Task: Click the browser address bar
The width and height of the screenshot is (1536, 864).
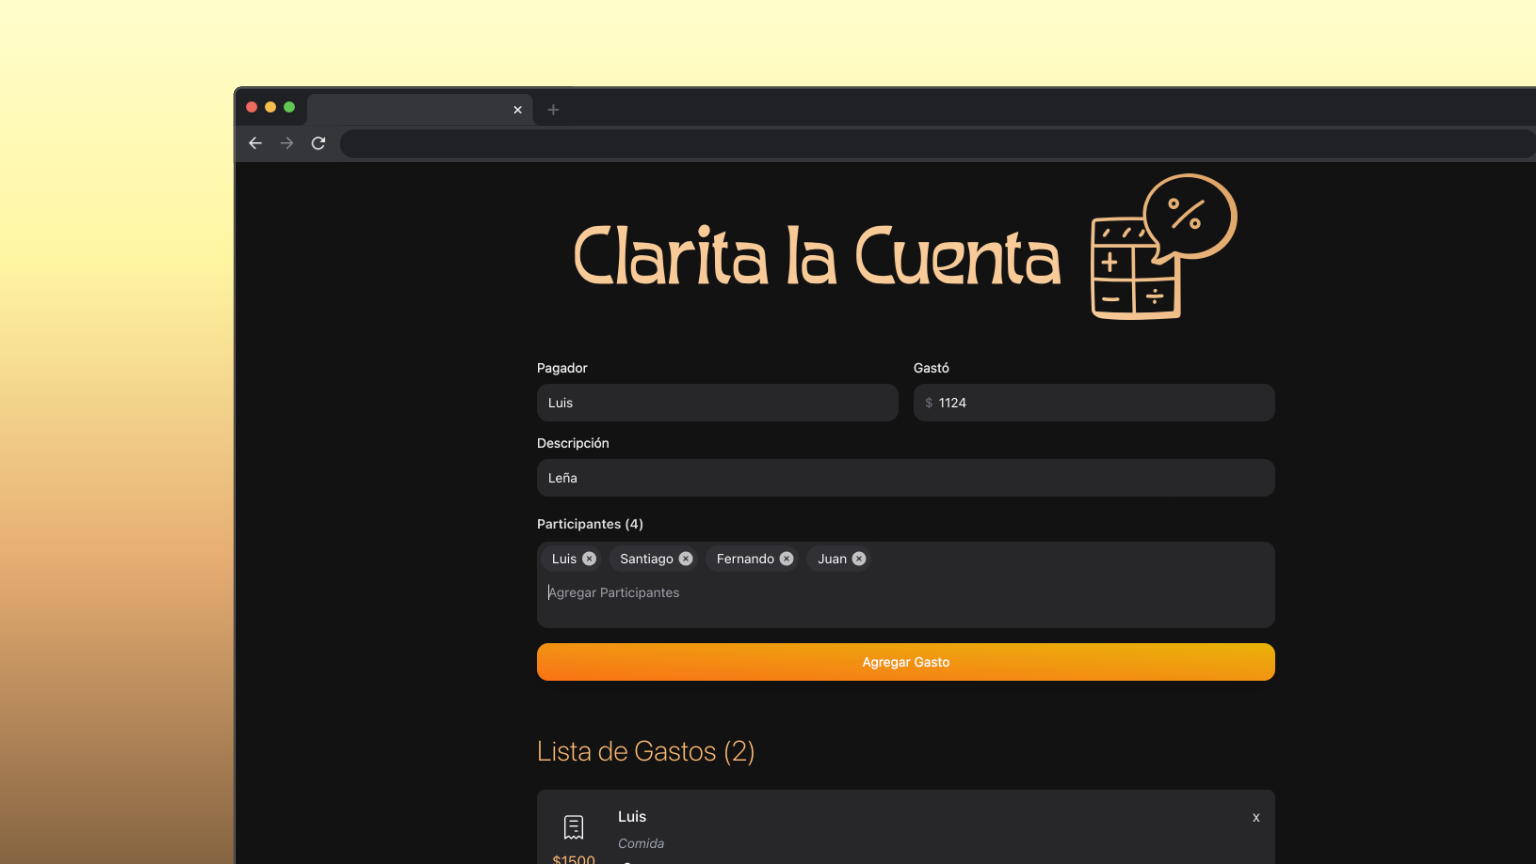Action: click(x=936, y=143)
